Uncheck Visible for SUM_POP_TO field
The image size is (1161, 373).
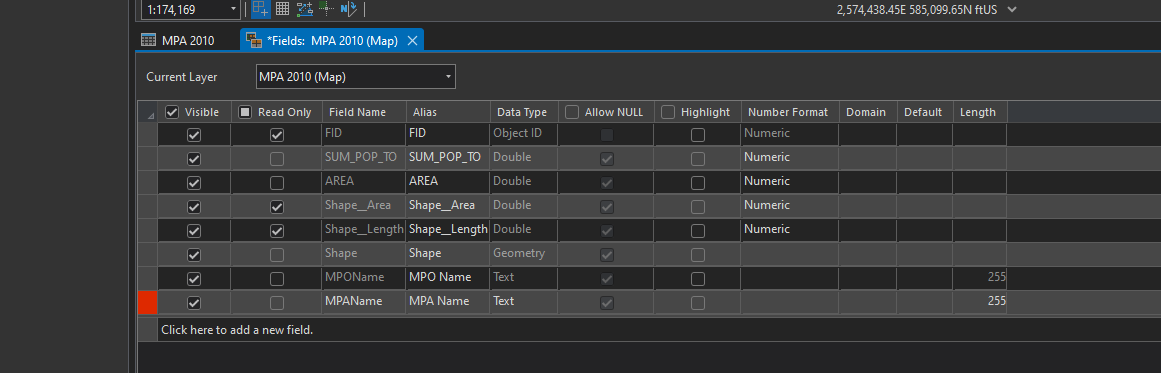(194, 159)
